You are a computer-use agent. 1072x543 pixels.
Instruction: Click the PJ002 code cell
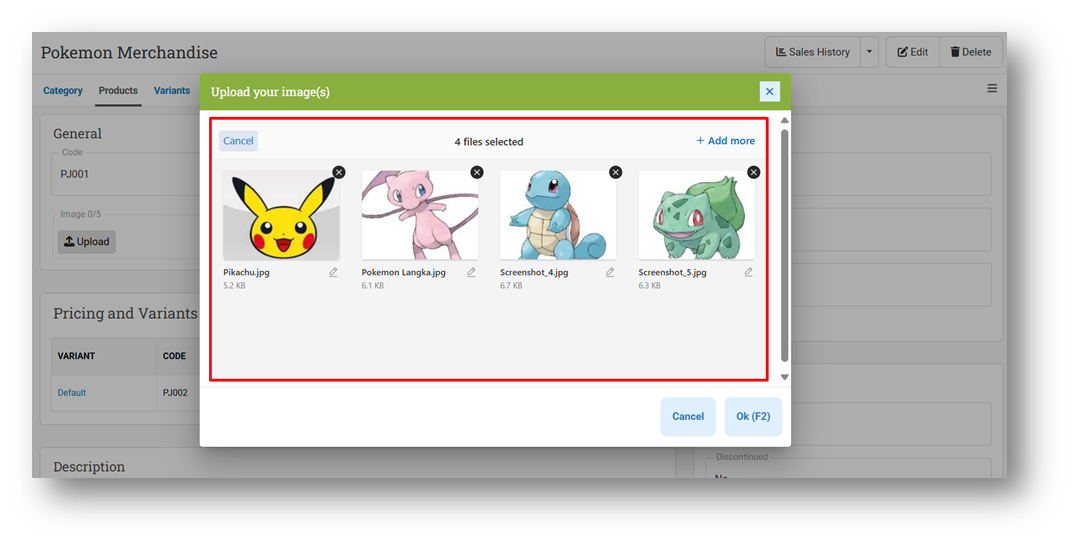click(x=175, y=393)
